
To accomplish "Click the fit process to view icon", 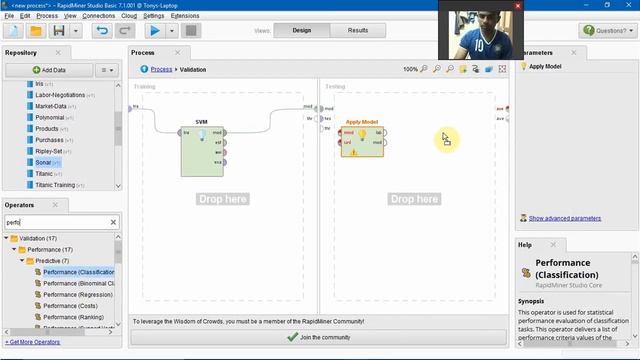I will pos(502,69).
